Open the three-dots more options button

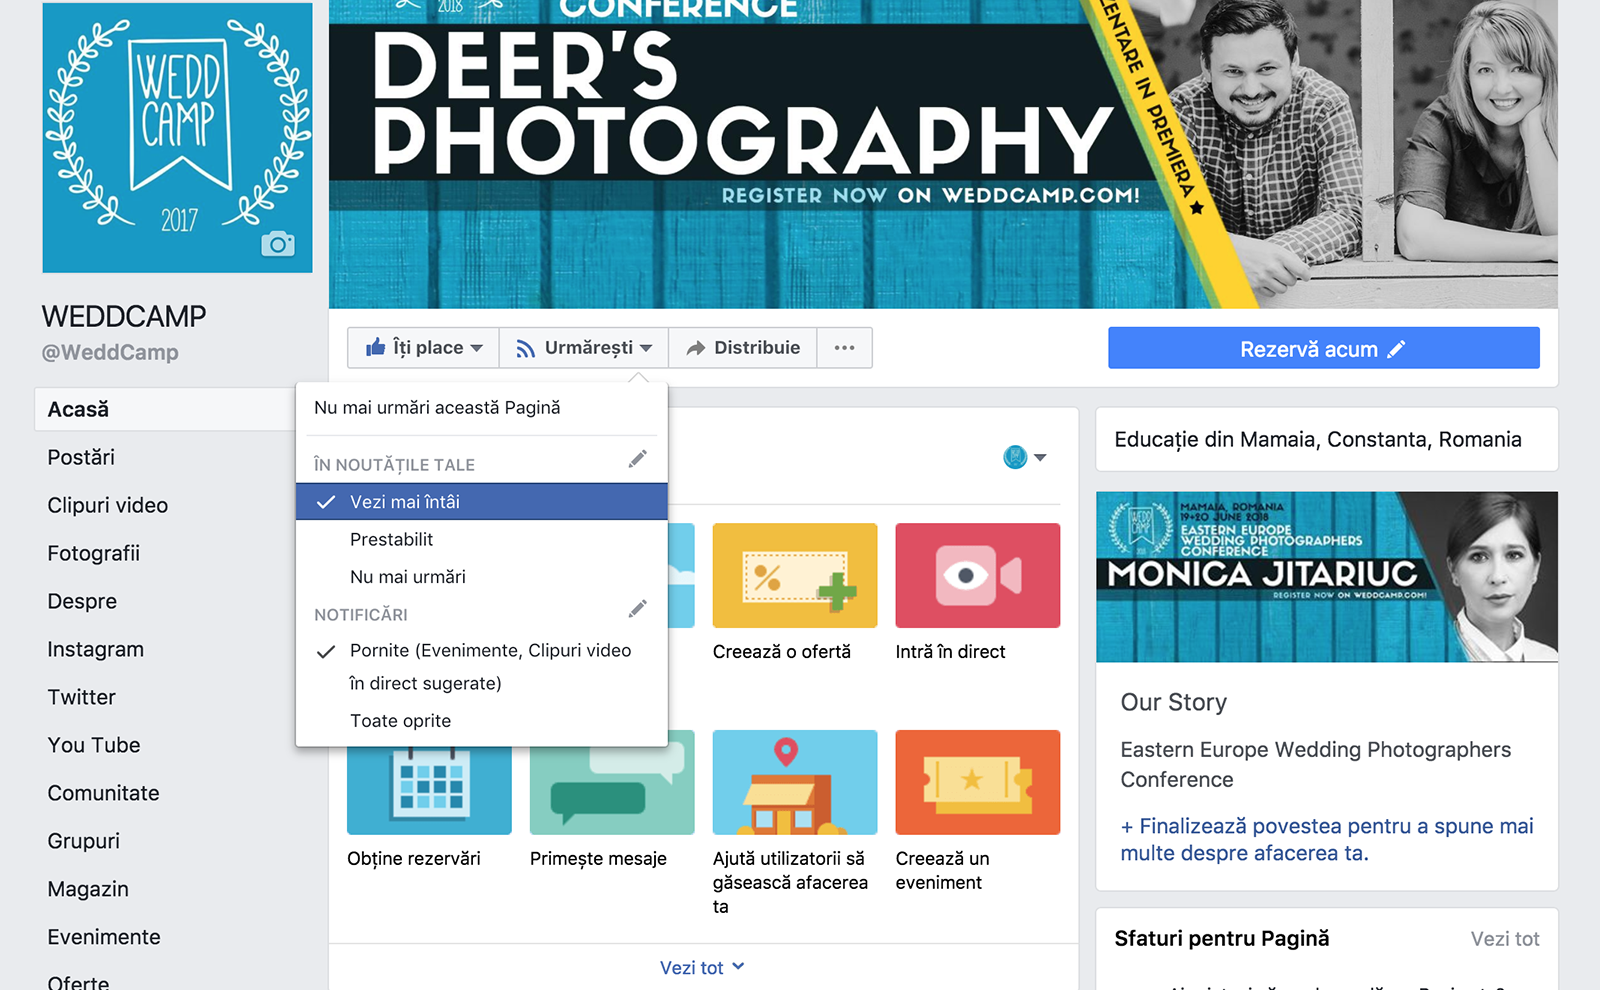click(844, 348)
